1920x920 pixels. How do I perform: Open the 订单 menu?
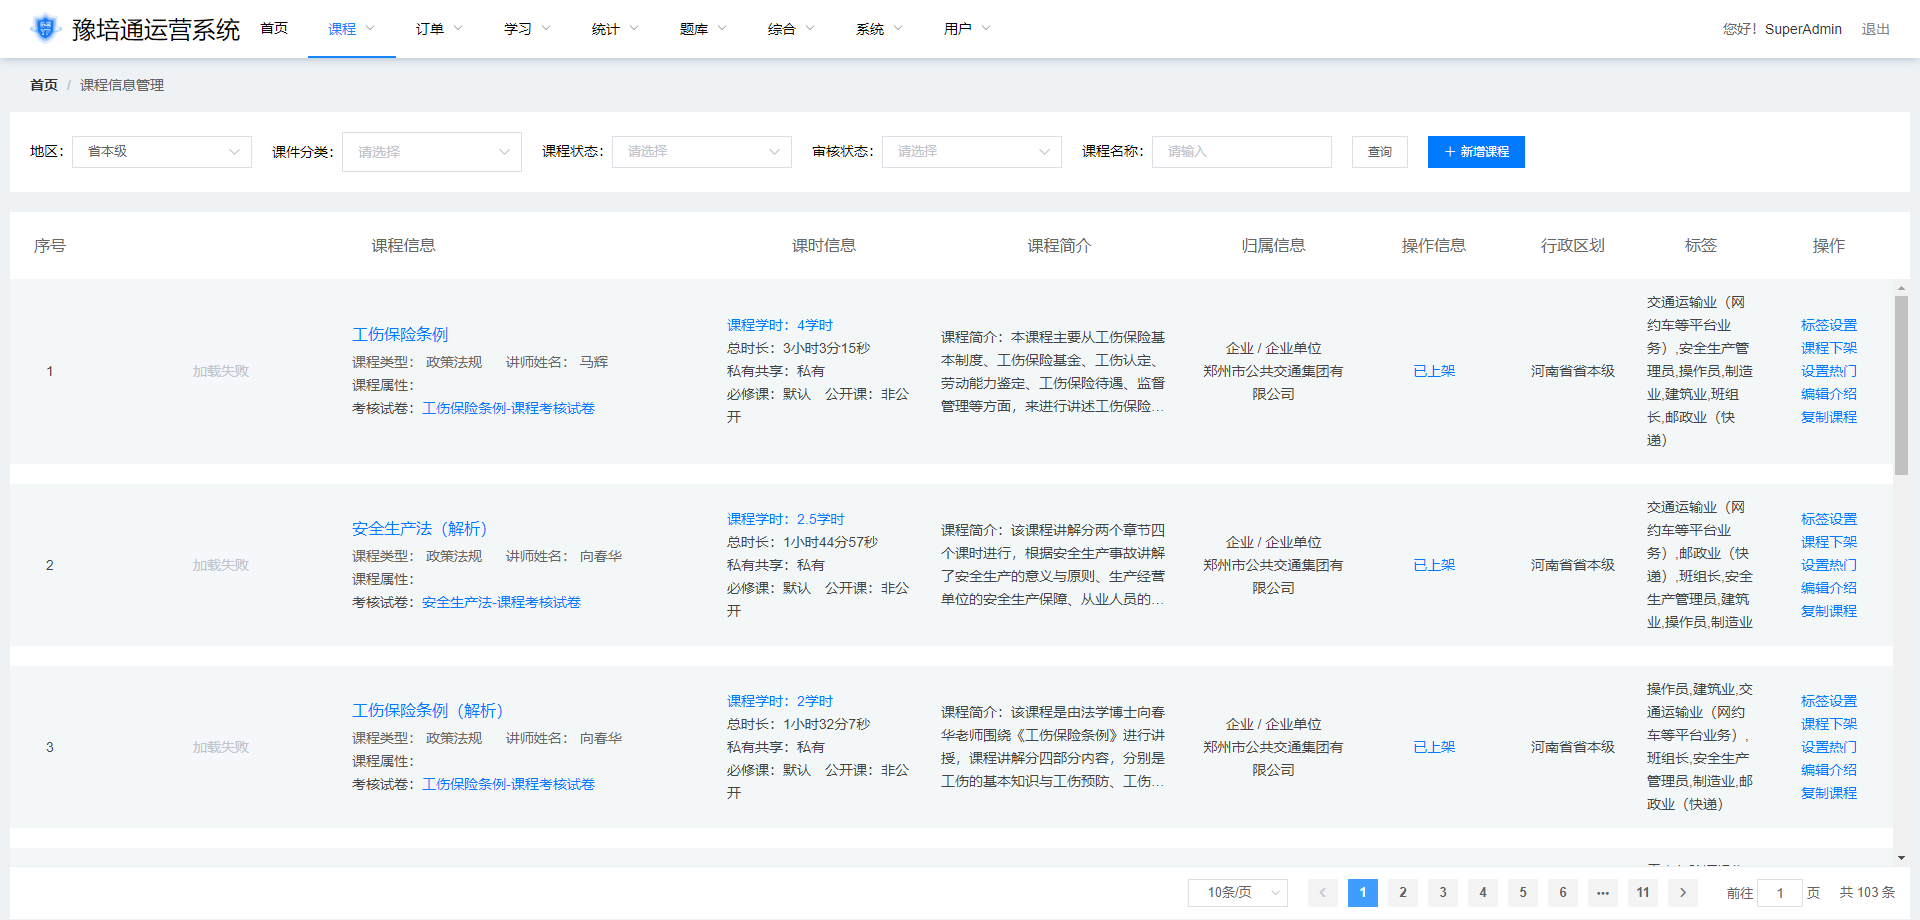pyautogui.click(x=439, y=29)
